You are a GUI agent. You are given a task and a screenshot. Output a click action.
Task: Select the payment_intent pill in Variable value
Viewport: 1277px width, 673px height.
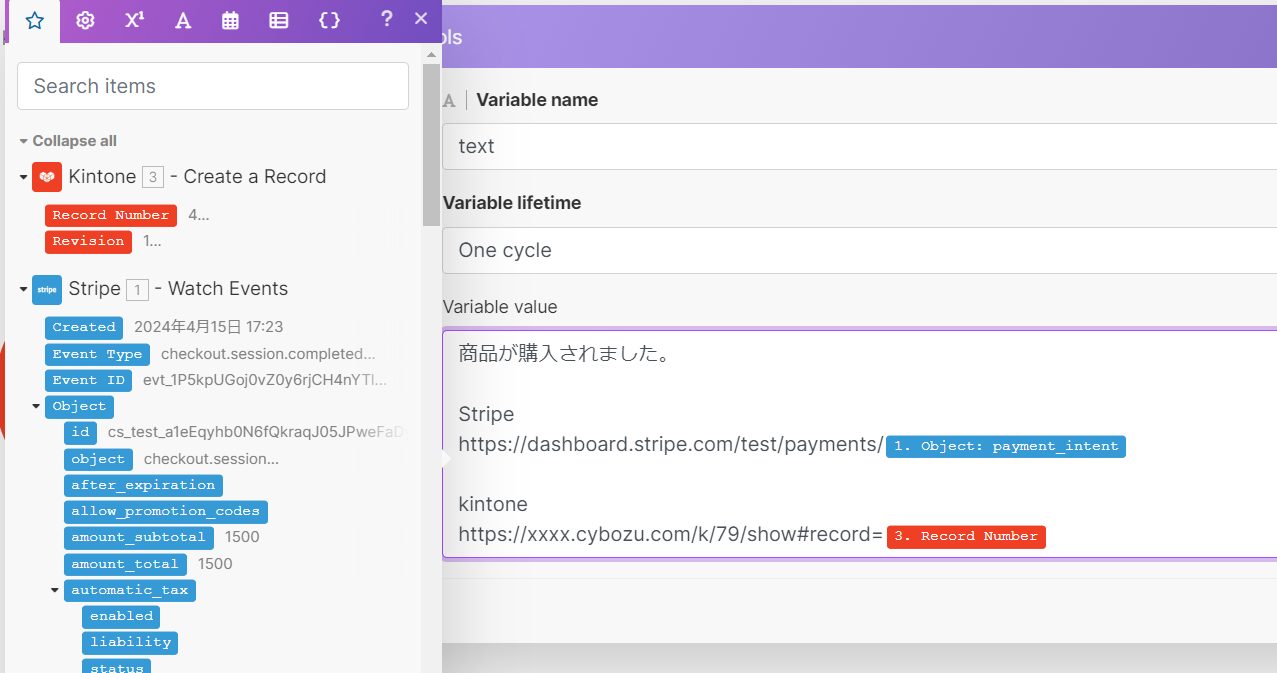(x=1006, y=446)
